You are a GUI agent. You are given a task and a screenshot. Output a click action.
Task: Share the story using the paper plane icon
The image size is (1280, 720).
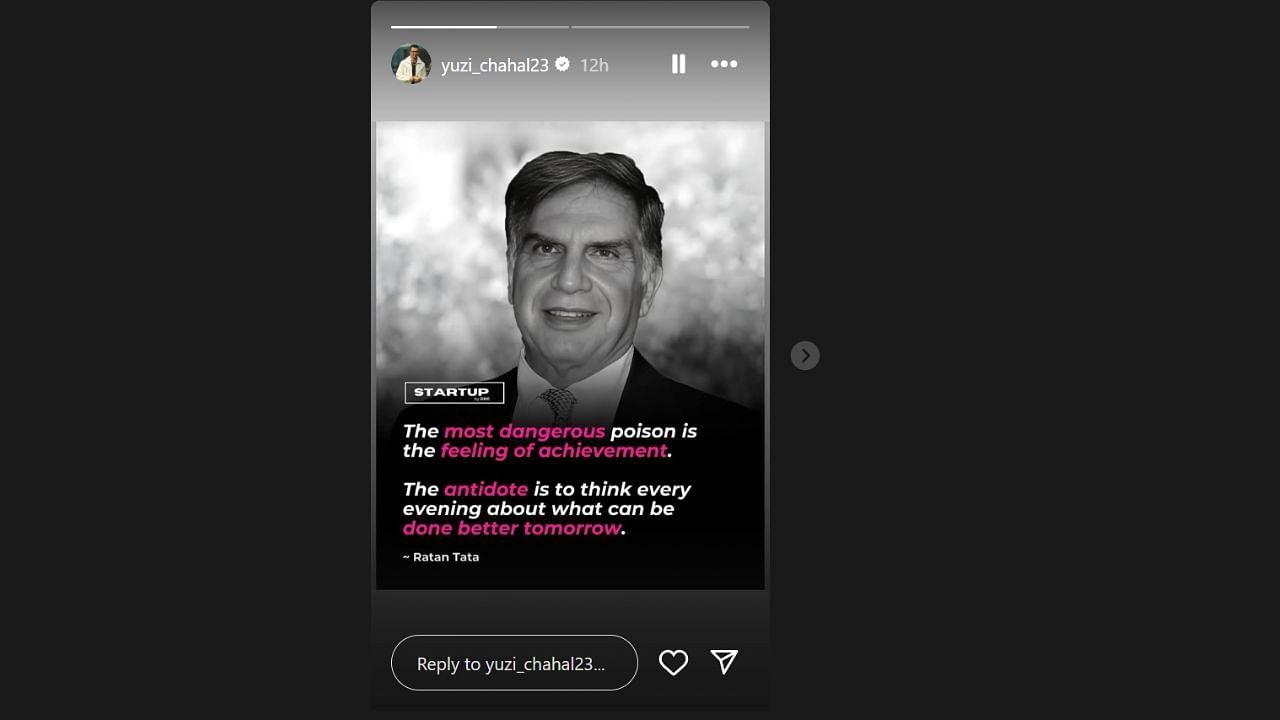point(724,662)
